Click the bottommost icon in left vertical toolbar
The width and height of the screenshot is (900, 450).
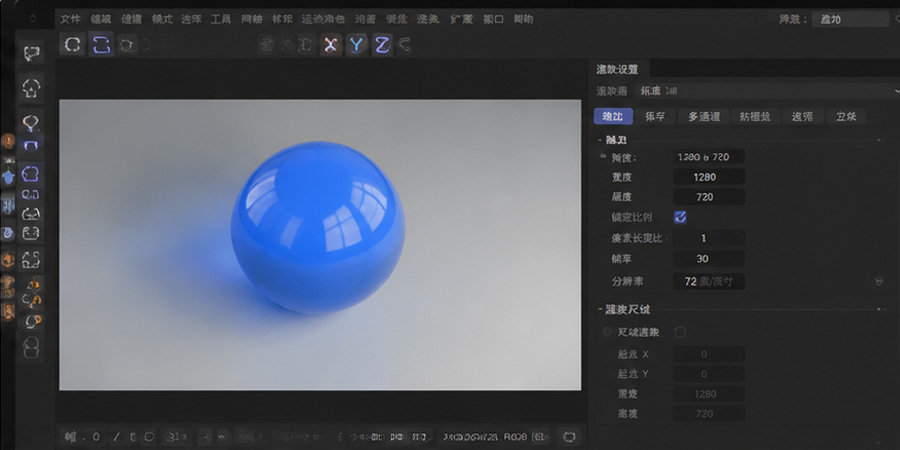coord(31,346)
